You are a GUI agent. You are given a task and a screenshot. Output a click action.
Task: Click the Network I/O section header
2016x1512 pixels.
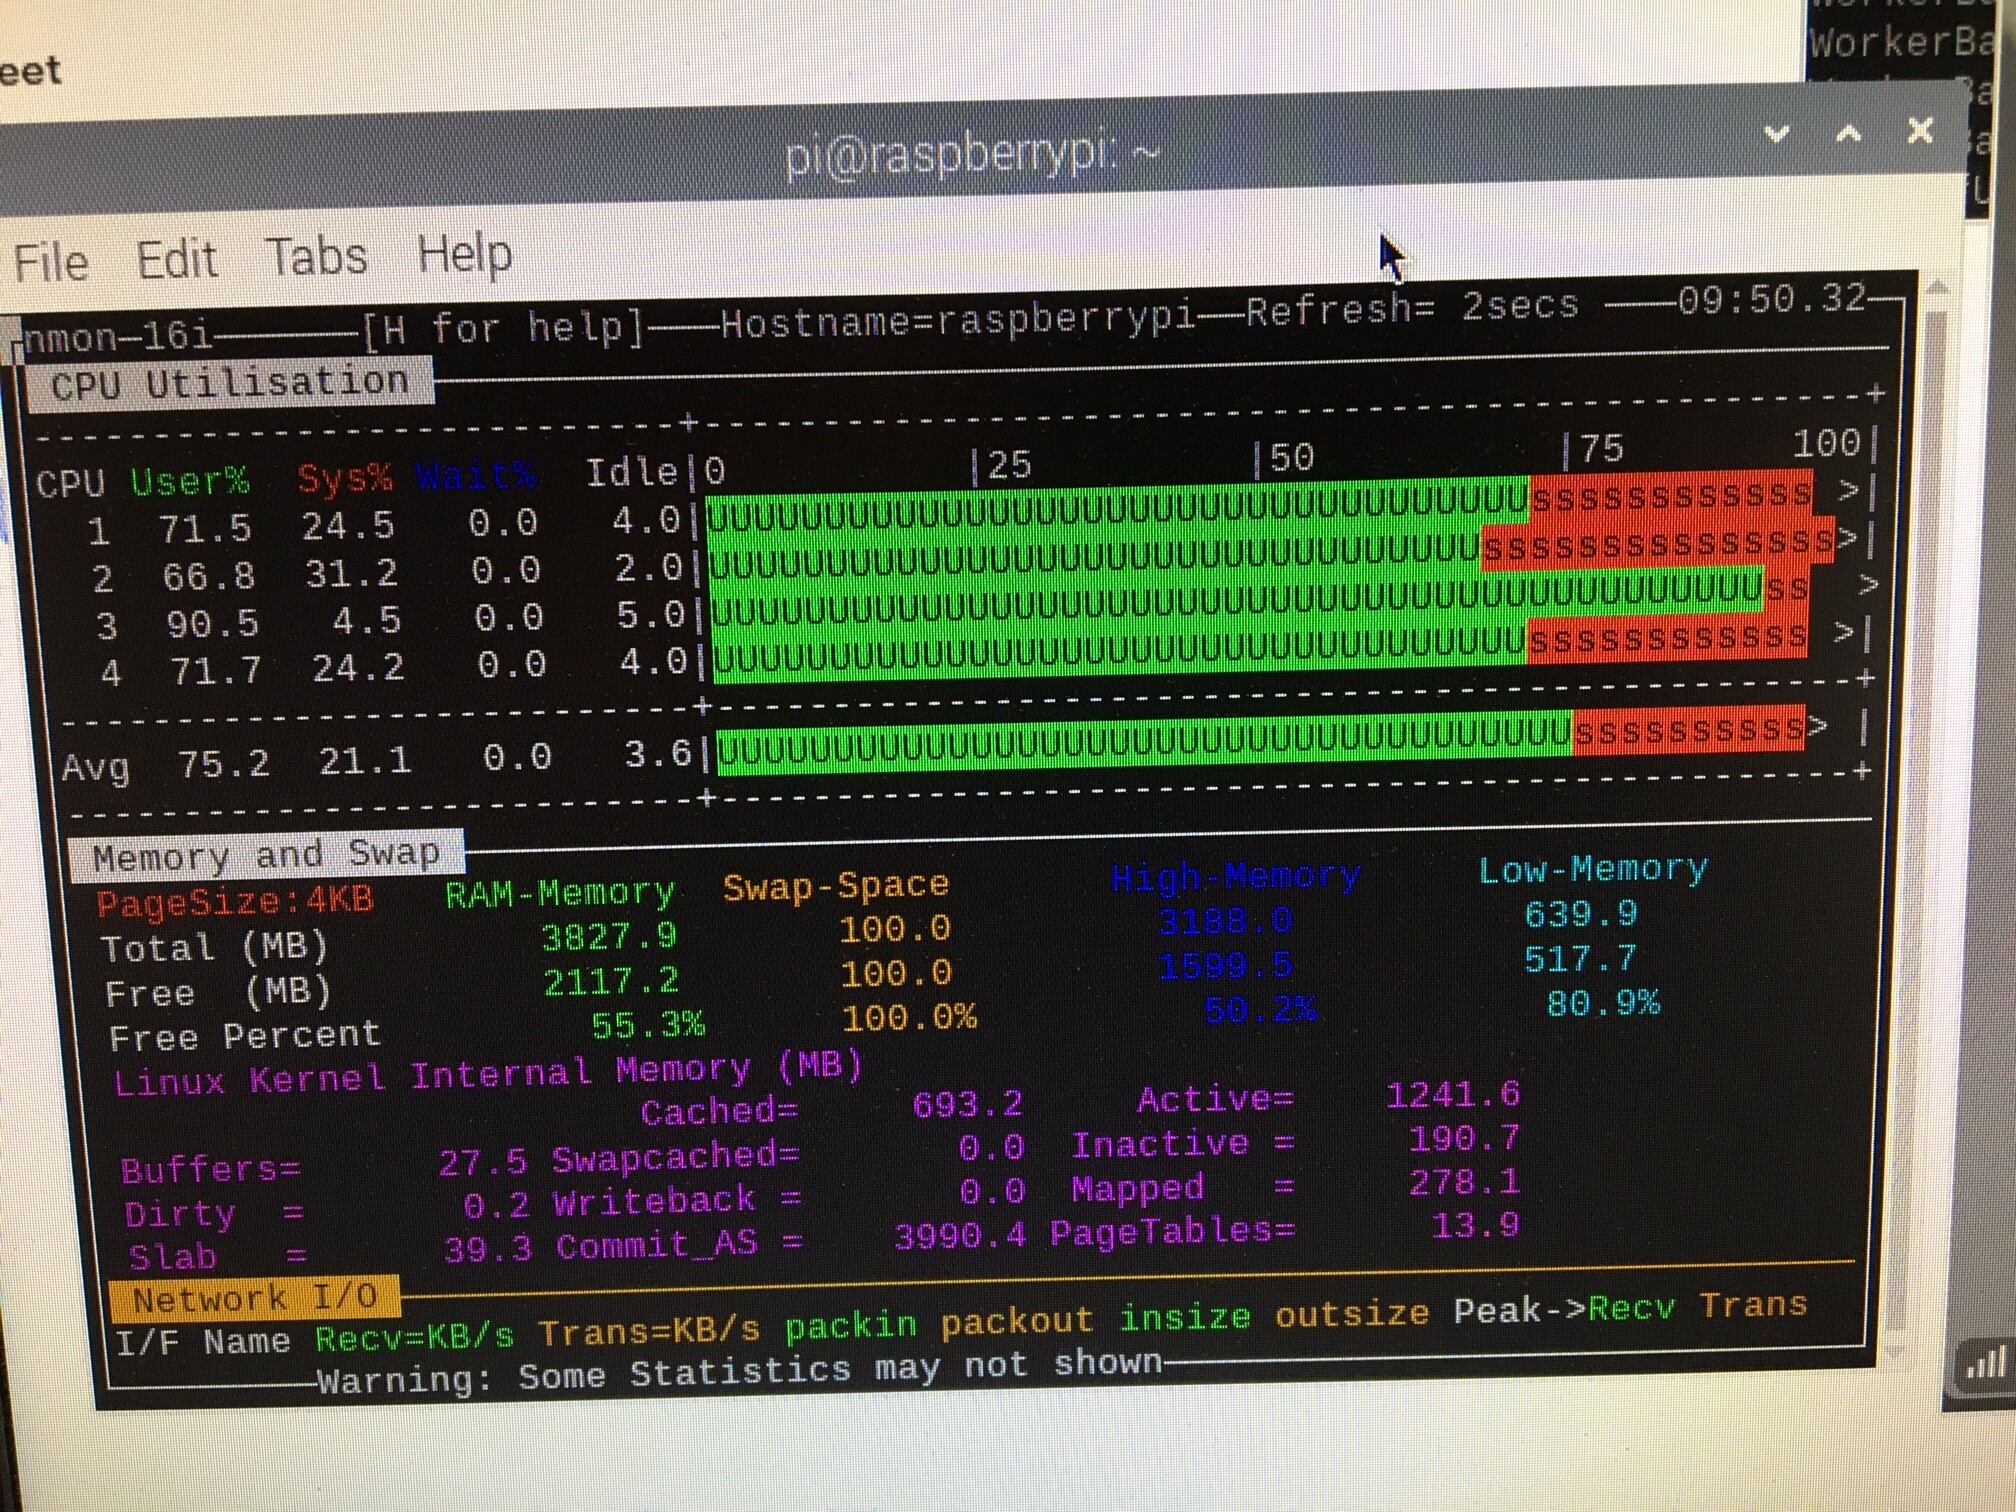(x=254, y=1298)
